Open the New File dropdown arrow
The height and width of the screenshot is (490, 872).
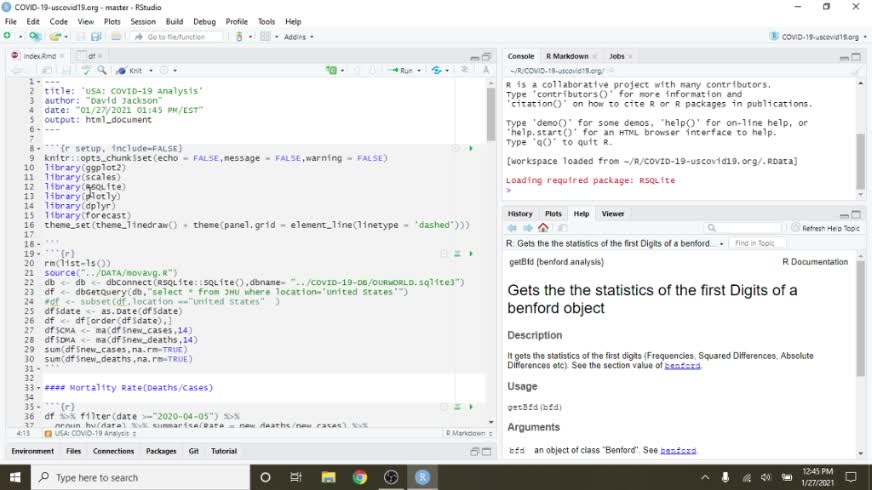point(20,37)
